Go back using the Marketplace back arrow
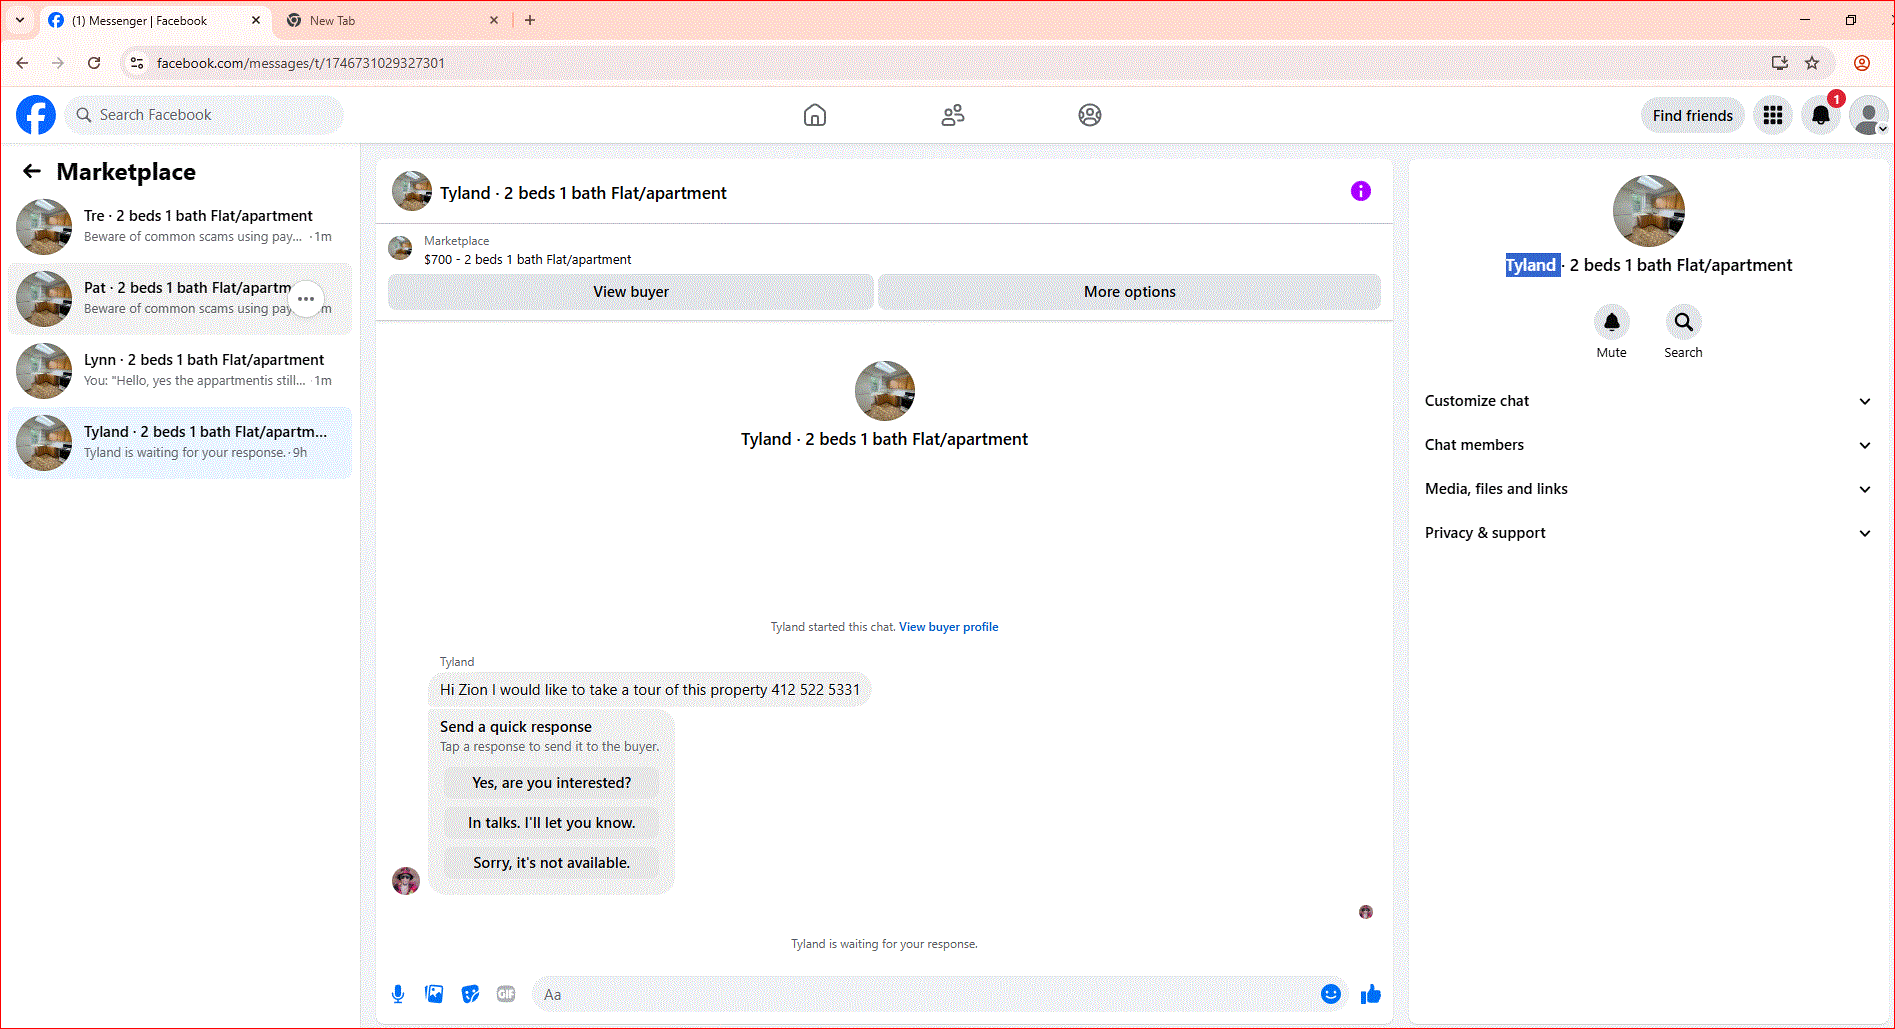Viewport: 1895px width, 1029px height. click(32, 171)
